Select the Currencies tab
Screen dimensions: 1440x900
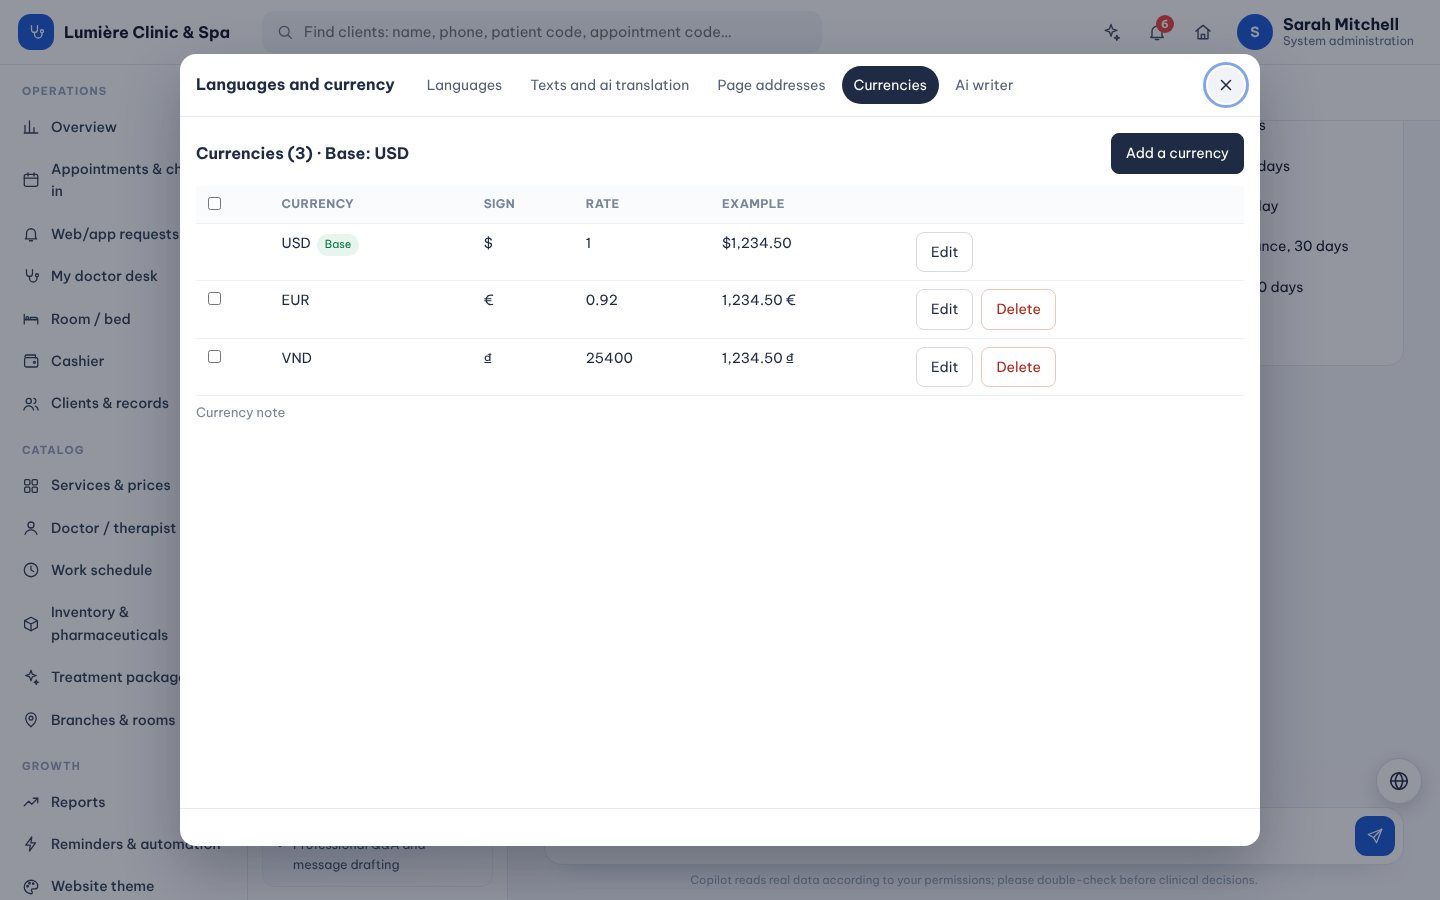[890, 85]
